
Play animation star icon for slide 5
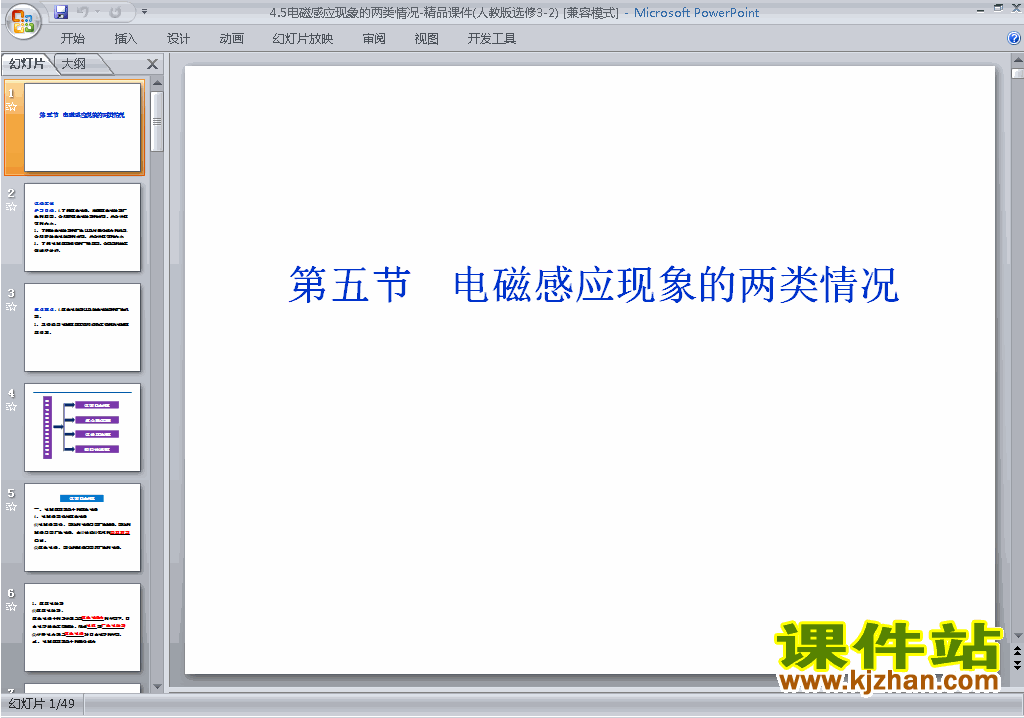(11, 506)
